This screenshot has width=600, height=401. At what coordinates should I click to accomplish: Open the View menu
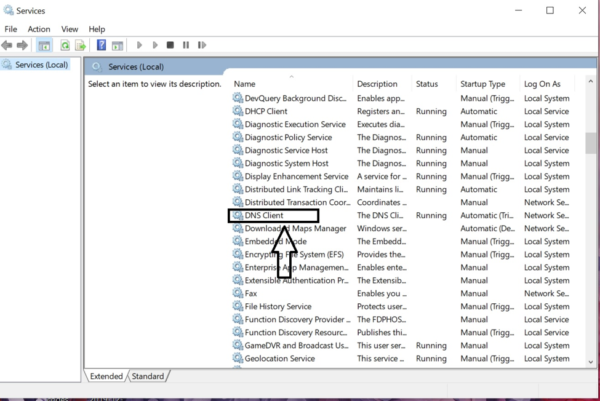coord(69,29)
